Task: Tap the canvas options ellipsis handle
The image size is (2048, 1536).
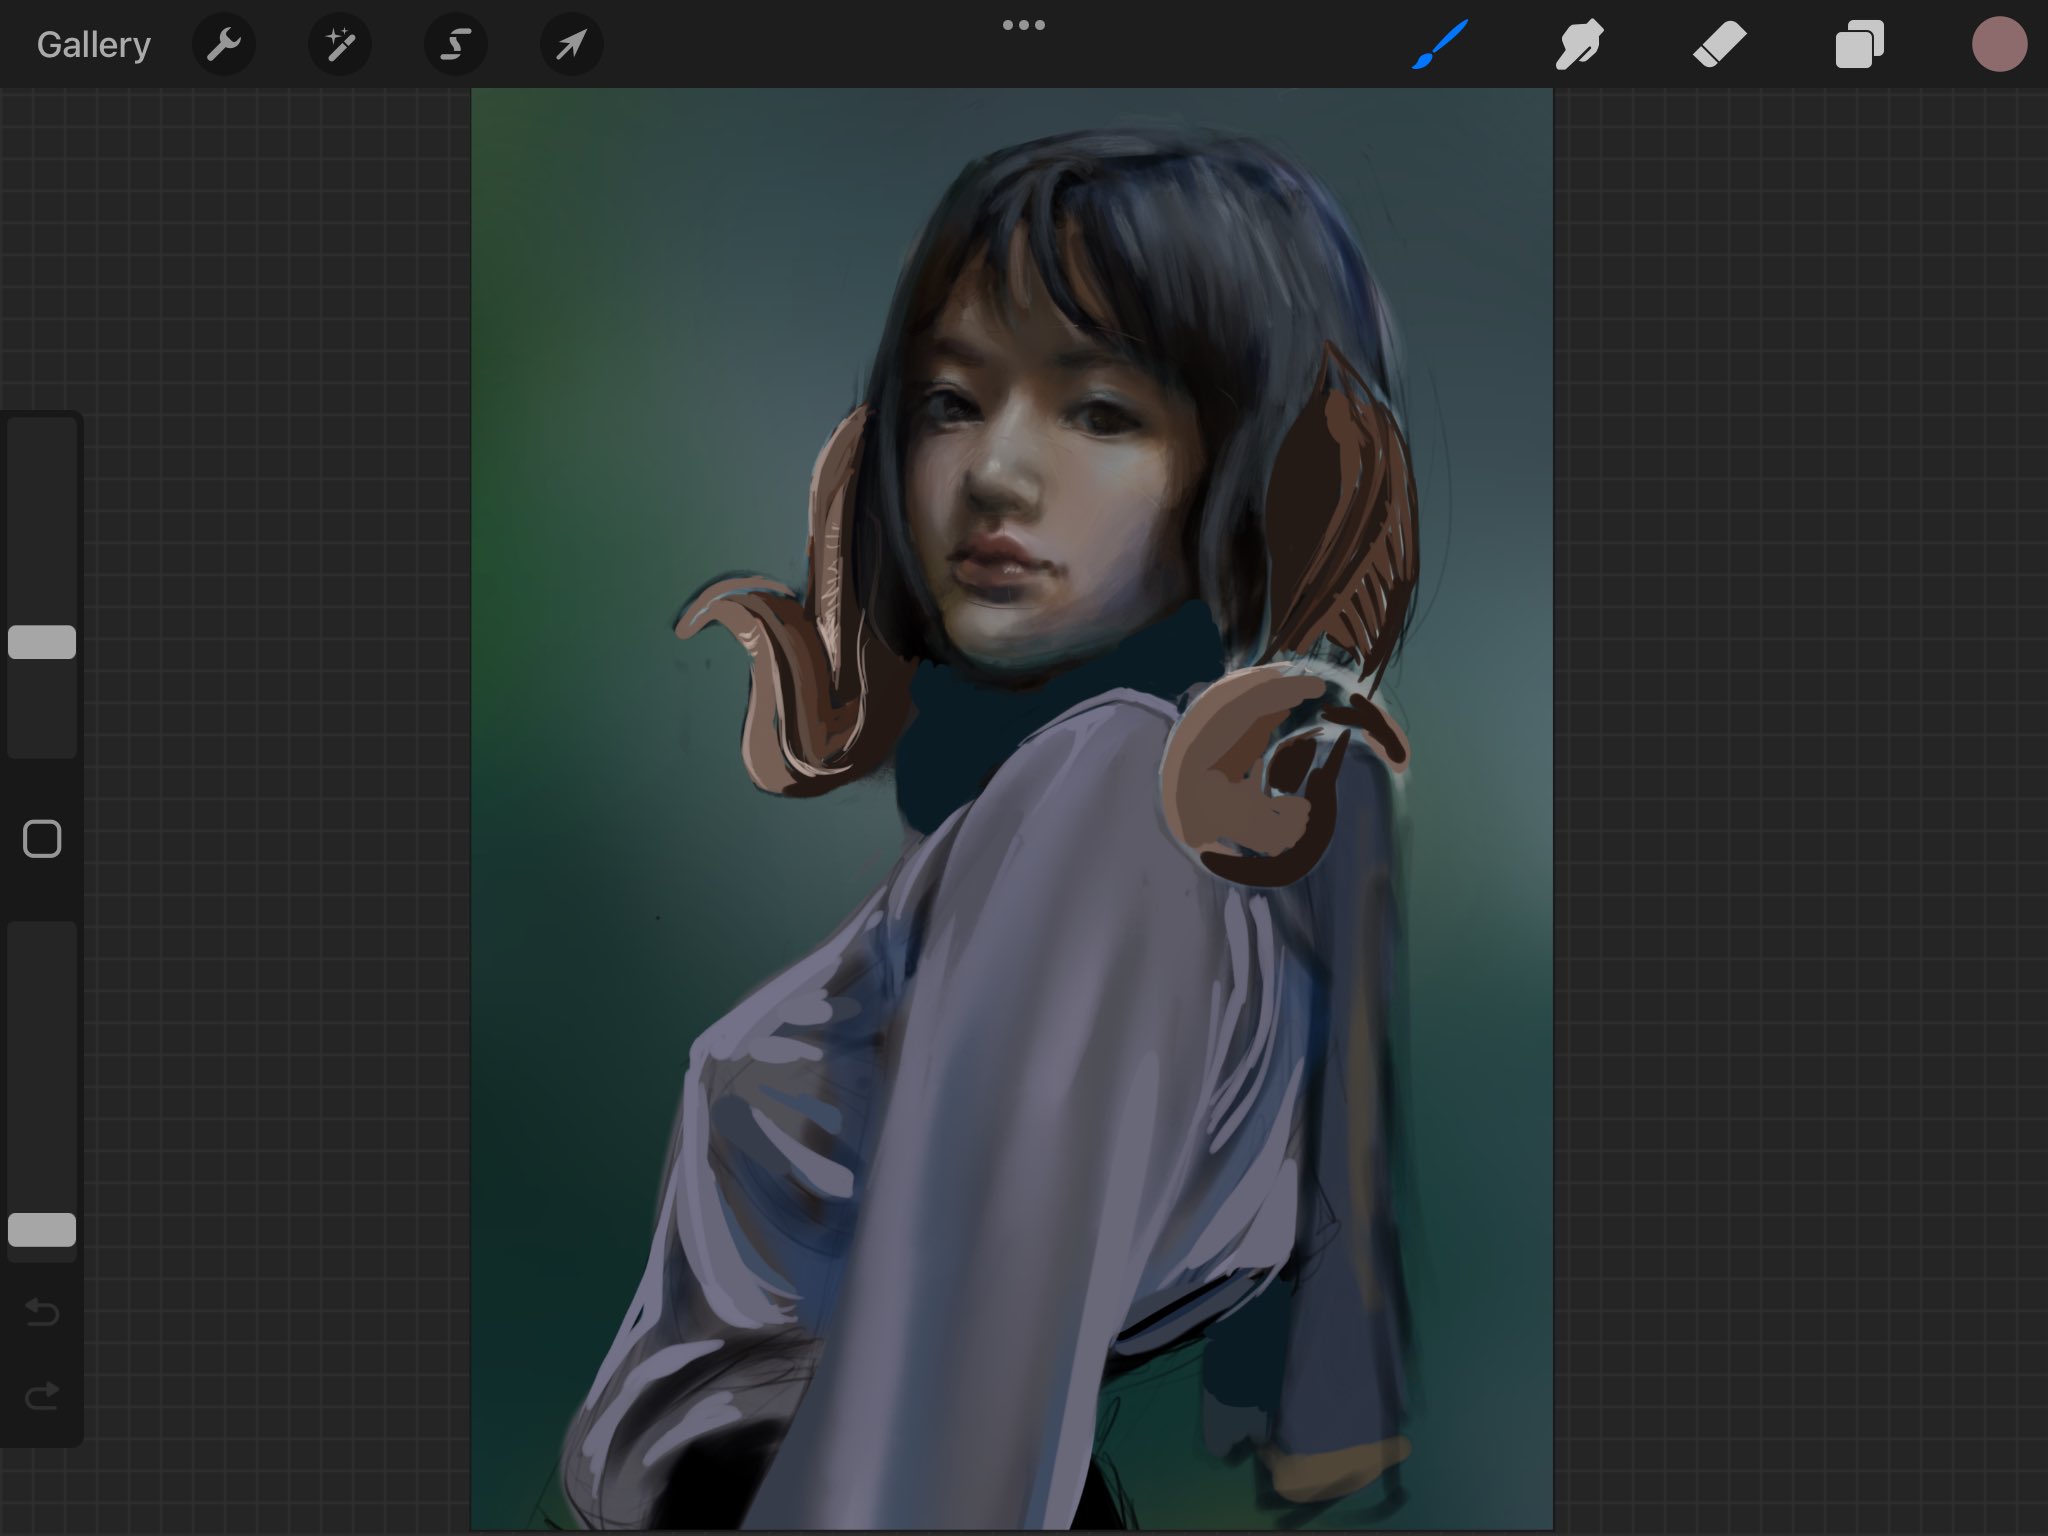Action: tap(1024, 24)
